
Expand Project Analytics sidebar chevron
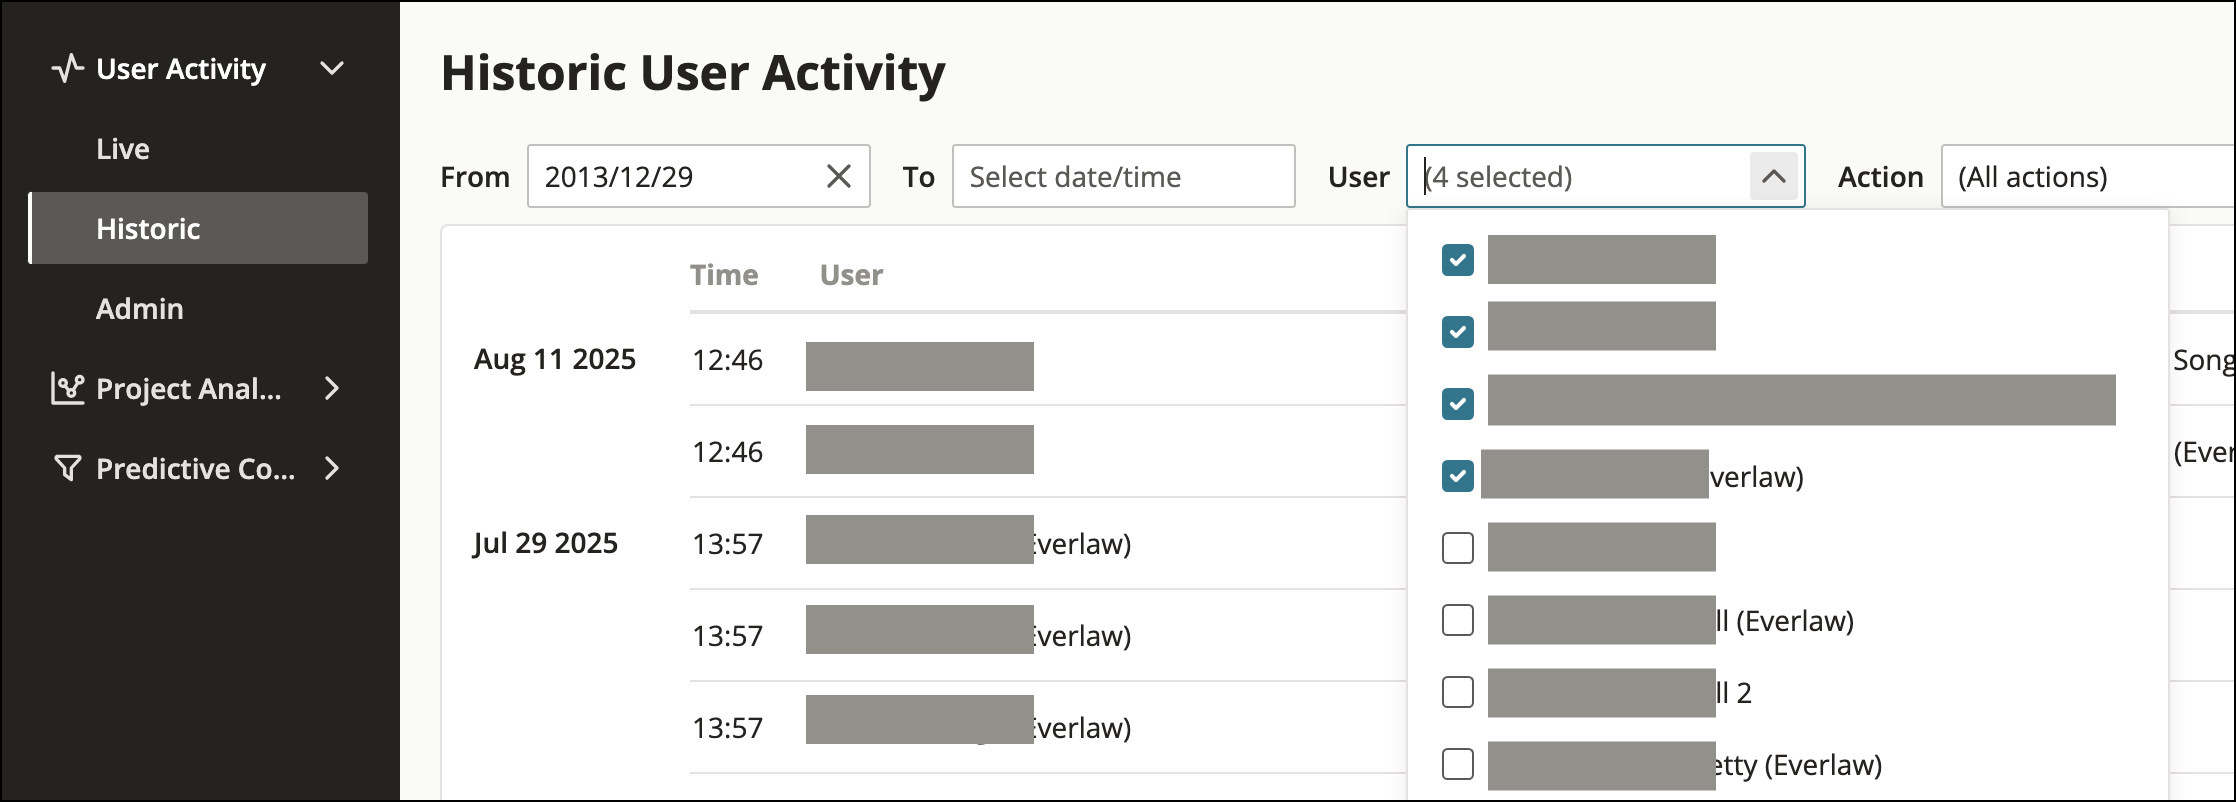tap(332, 388)
